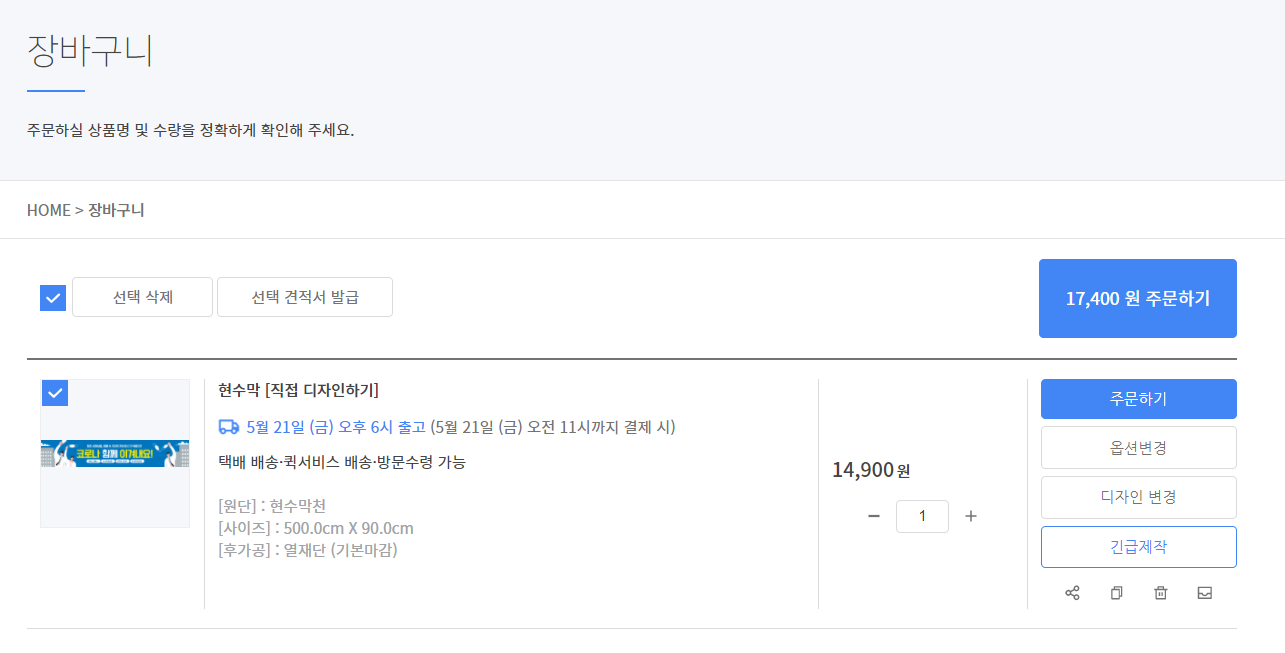Click the copy item icon

pos(1116,593)
